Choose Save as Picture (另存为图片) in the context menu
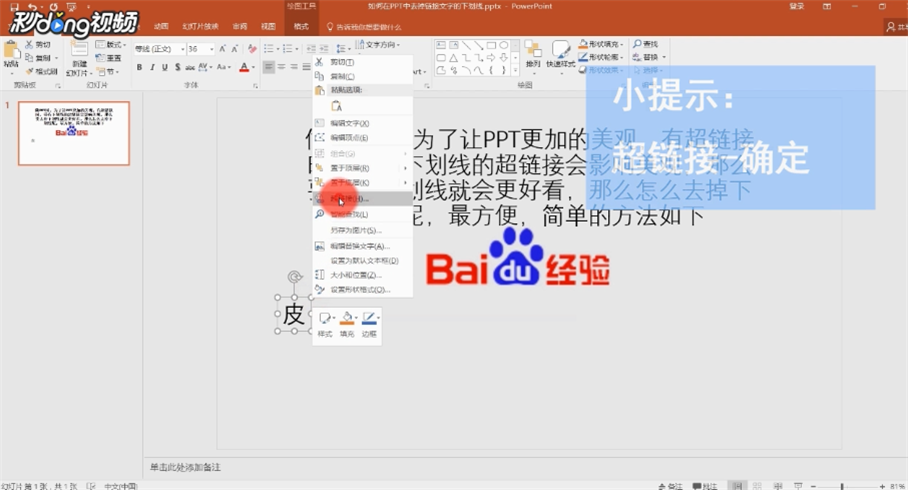The height and width of the screenshot is (490, 908). (363, 231)
